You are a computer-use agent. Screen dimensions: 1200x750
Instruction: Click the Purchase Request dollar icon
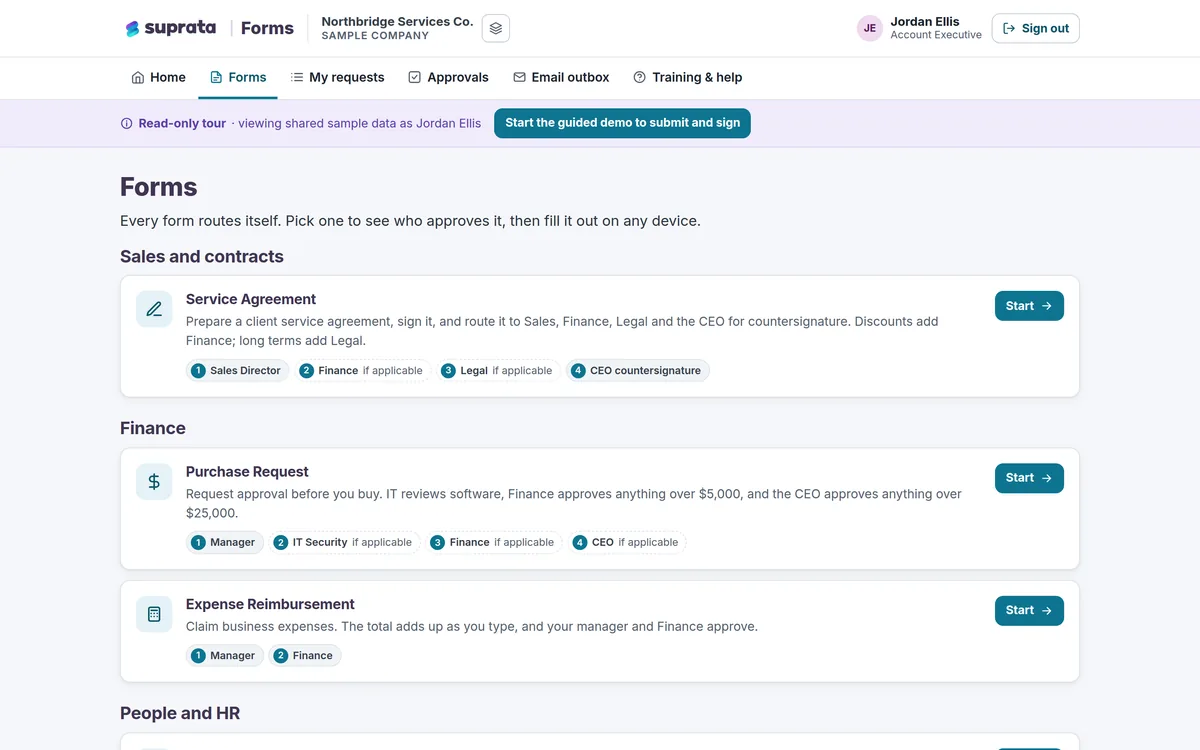[154, 482]
